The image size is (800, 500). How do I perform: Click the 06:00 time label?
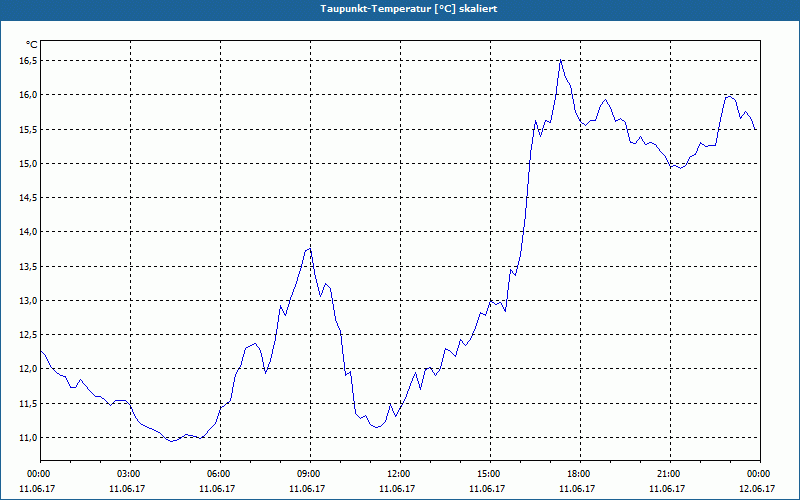pos(220,474)
